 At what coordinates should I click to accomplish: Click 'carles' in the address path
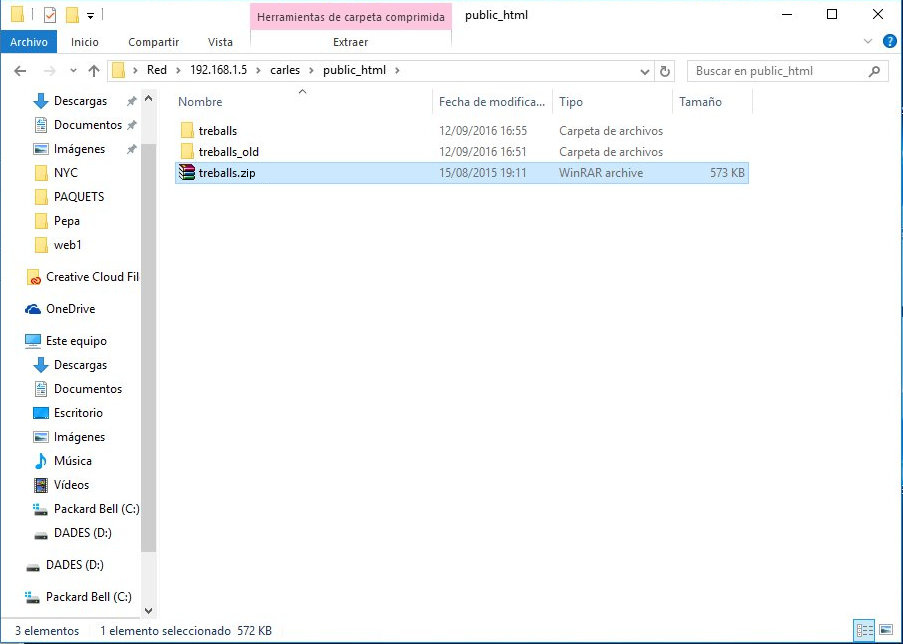(x=285, y=70)
